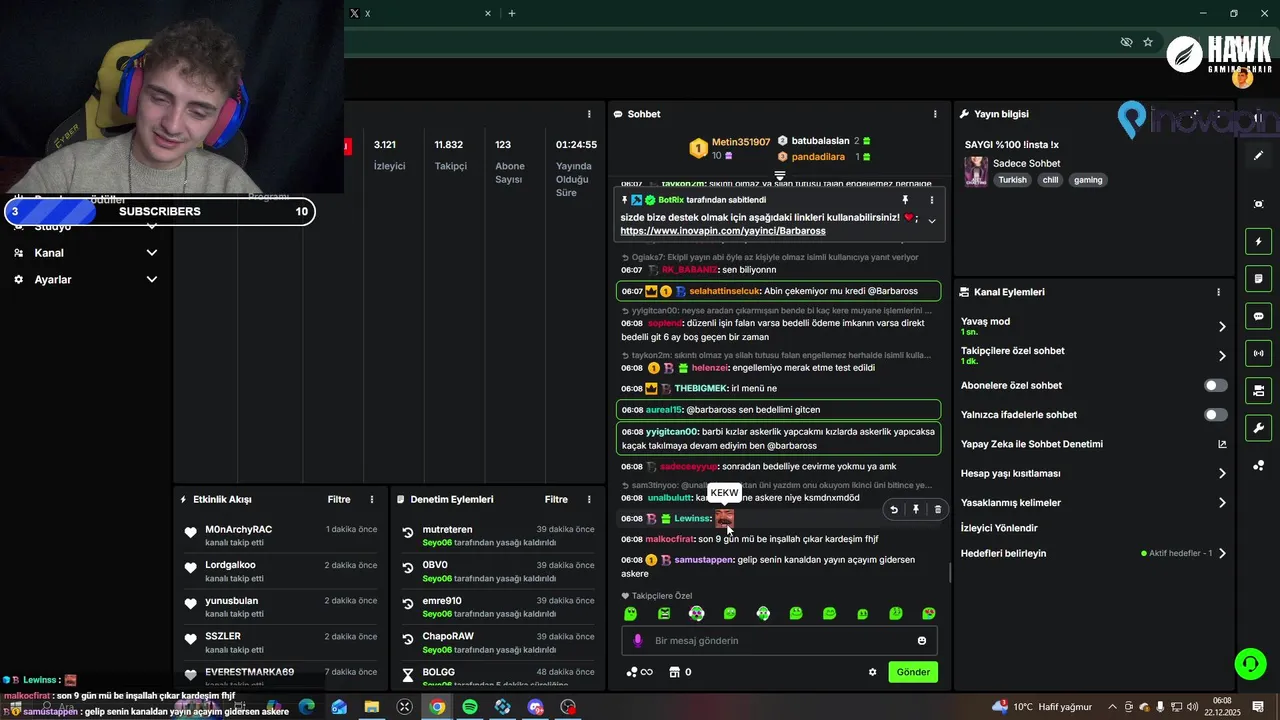Open Filtre in Etkinlik Akışı panel
Image resolution: width=1280 pixels, height=720 pixels.
coord(339,499)
